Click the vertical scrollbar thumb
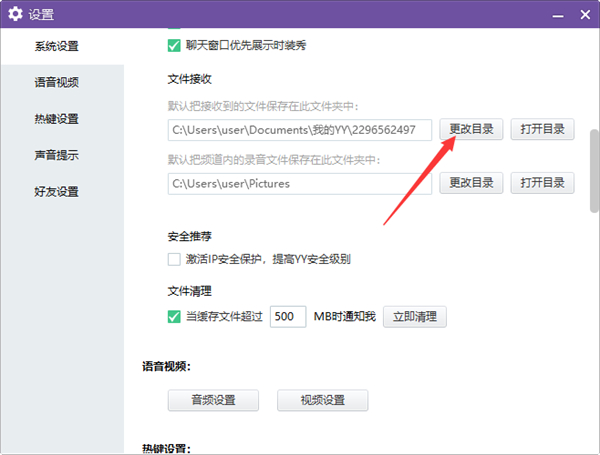This screenshot has height=455, width=600. tap(594, 171)
